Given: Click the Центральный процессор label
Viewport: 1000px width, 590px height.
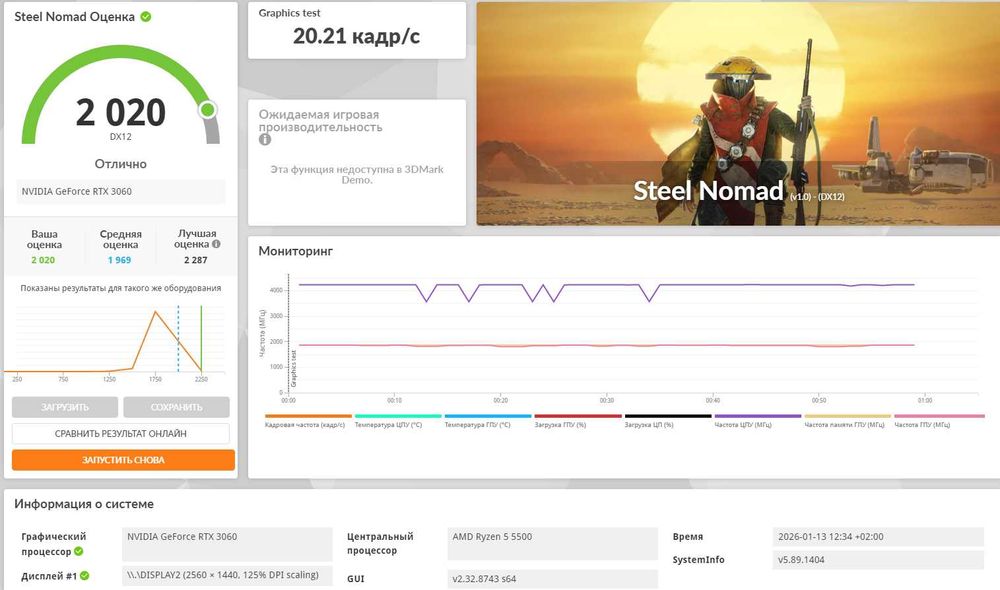Looking at the screenshot, I should point(380,543).
